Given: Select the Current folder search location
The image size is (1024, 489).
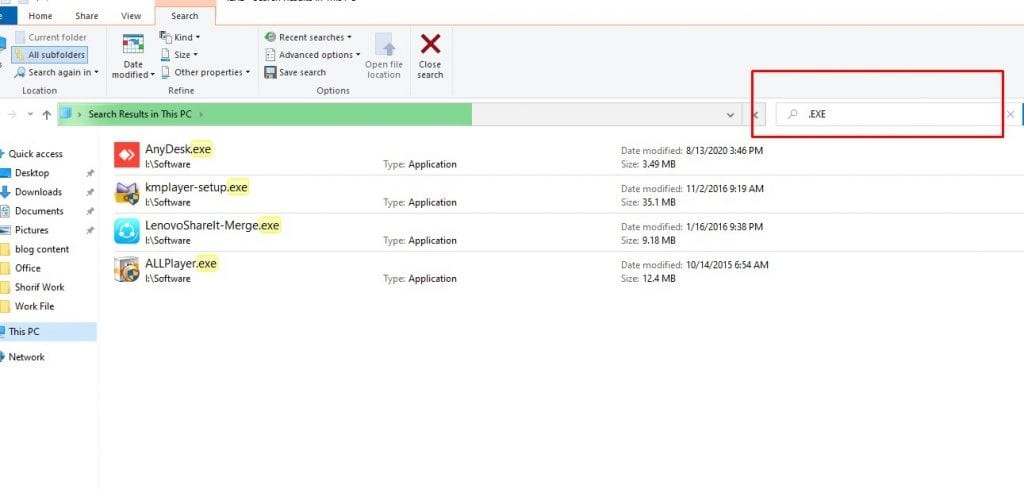Looking at the screenshot, I should pyautogui.click(x=51, y=38).
